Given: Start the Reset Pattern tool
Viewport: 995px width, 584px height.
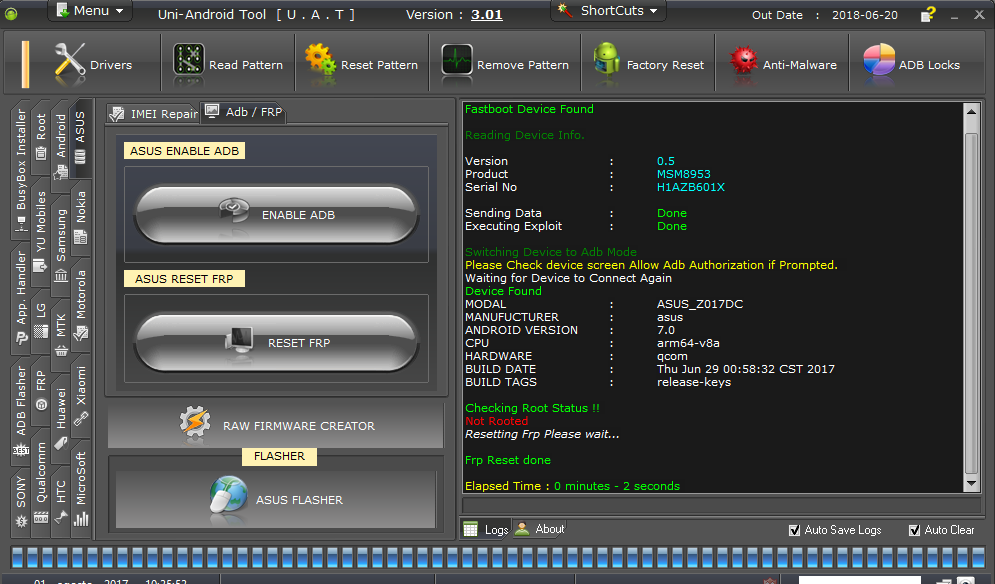Looking at the screenshot, I should tap(361, 65).
